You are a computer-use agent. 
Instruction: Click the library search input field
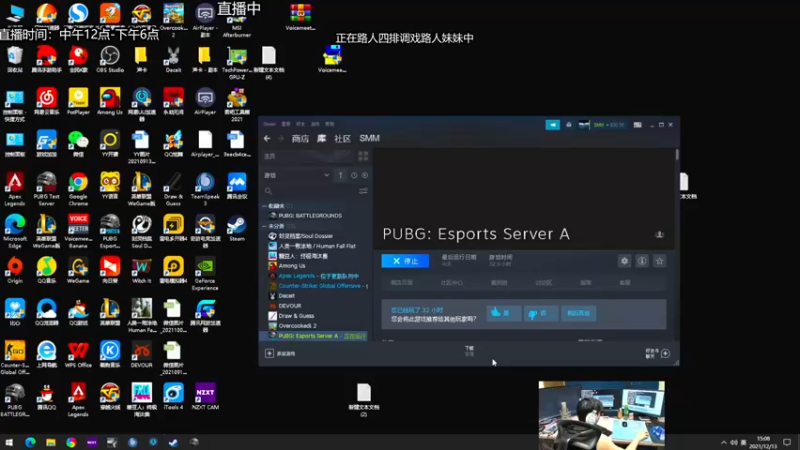(309, 191)
